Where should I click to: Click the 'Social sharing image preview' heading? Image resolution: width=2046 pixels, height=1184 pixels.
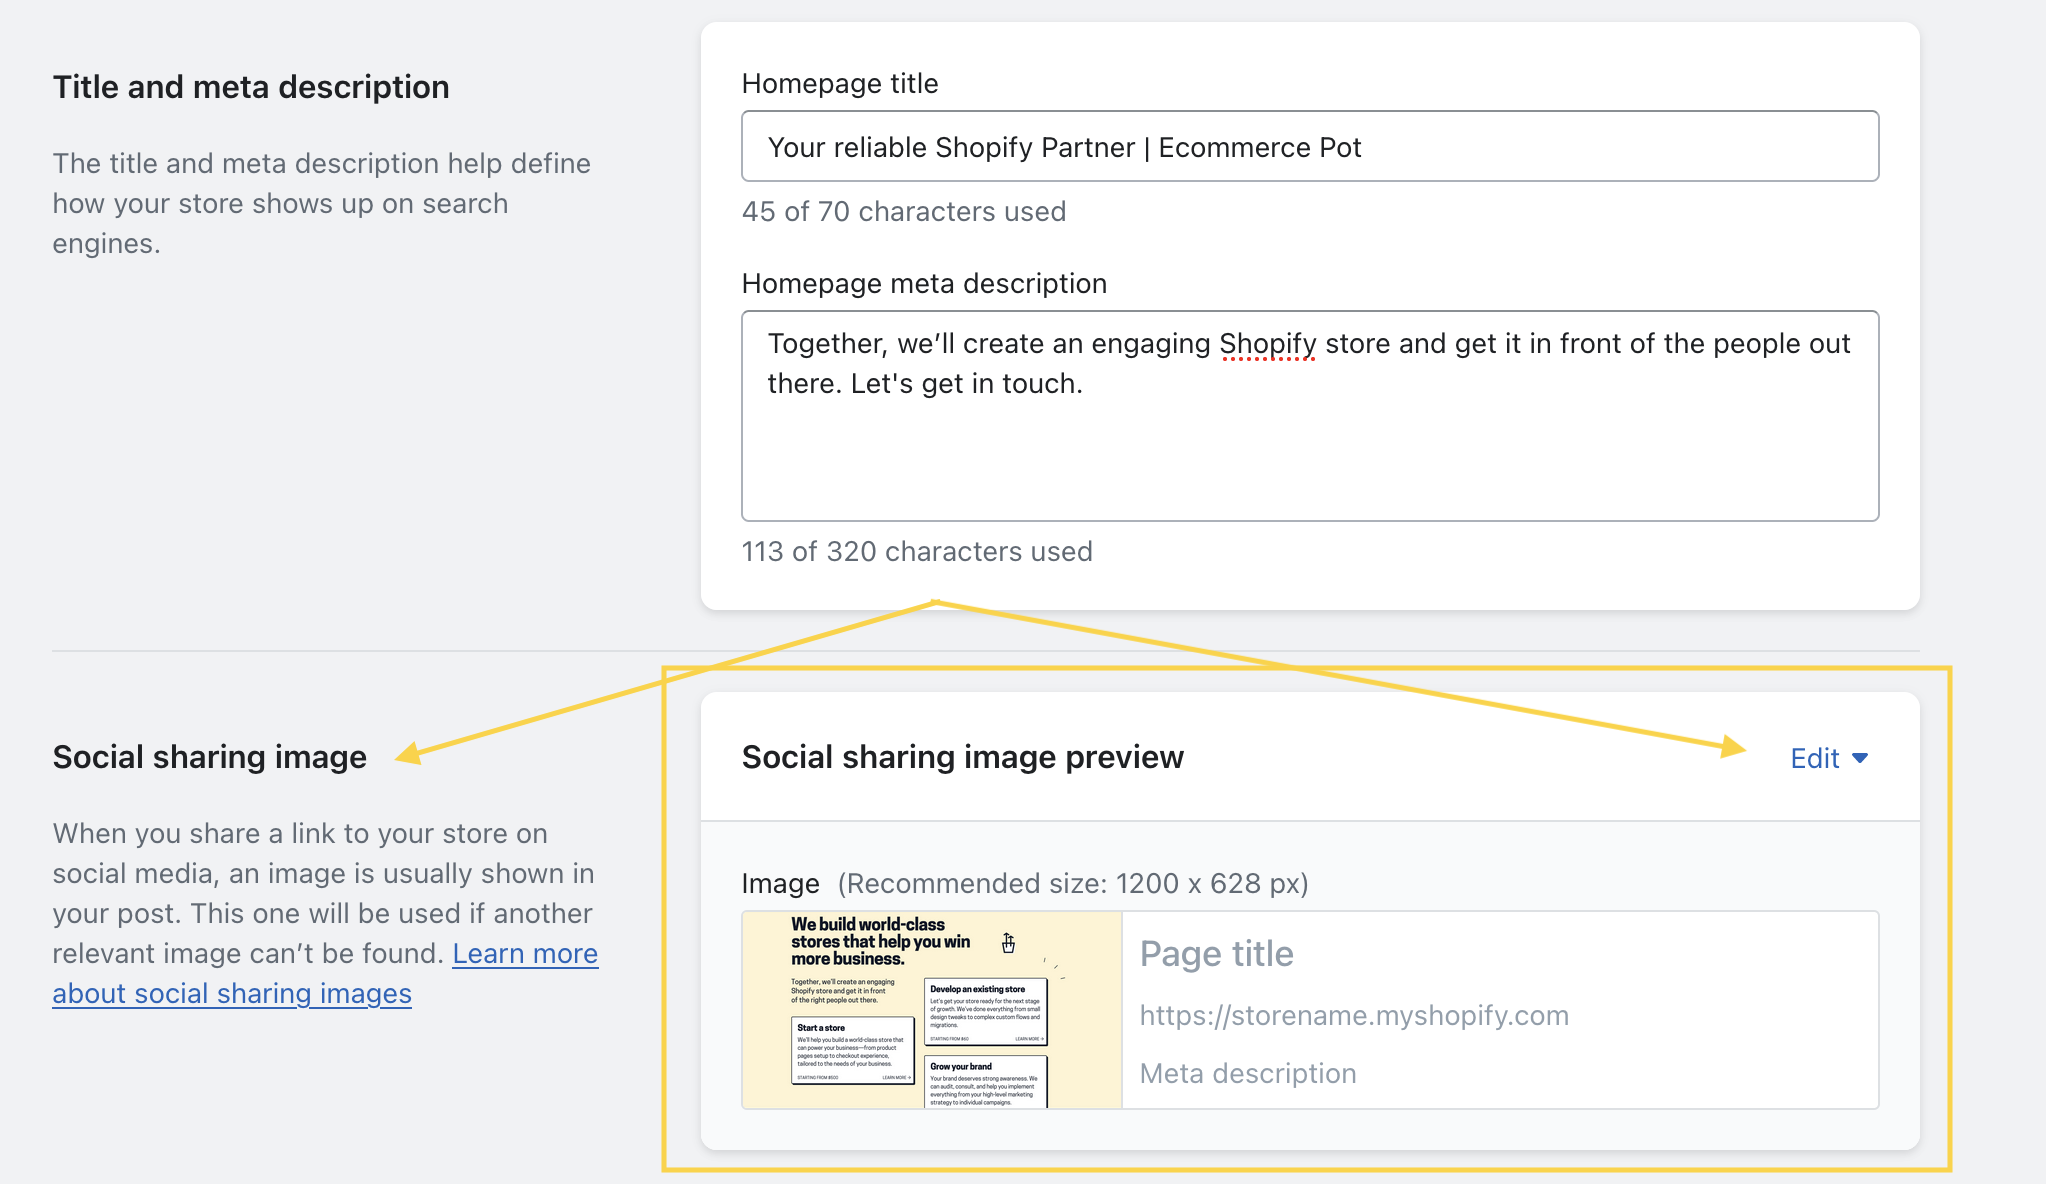[962, 758]
